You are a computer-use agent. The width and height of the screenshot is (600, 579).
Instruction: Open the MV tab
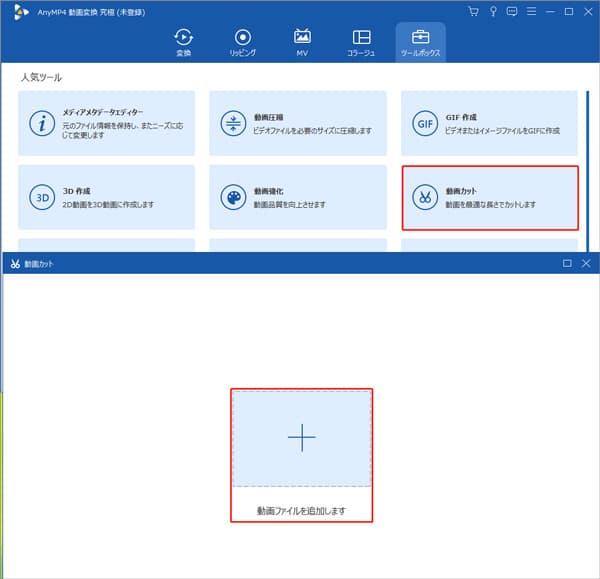pyautogui.click(x=302, y=42)
